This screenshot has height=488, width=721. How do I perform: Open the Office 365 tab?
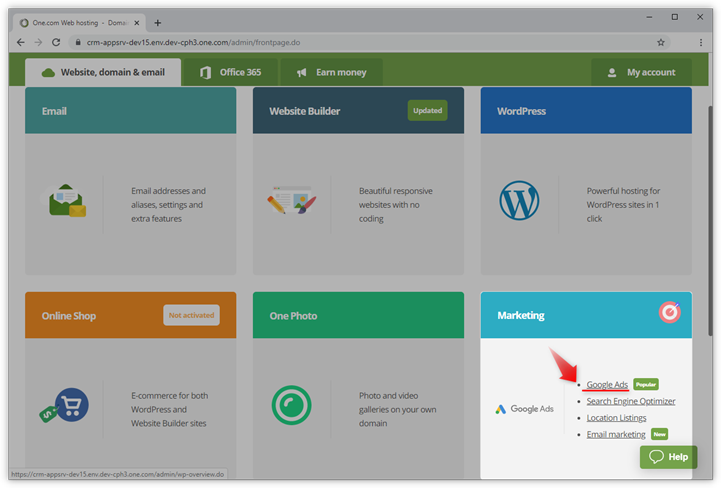point(230,72)
